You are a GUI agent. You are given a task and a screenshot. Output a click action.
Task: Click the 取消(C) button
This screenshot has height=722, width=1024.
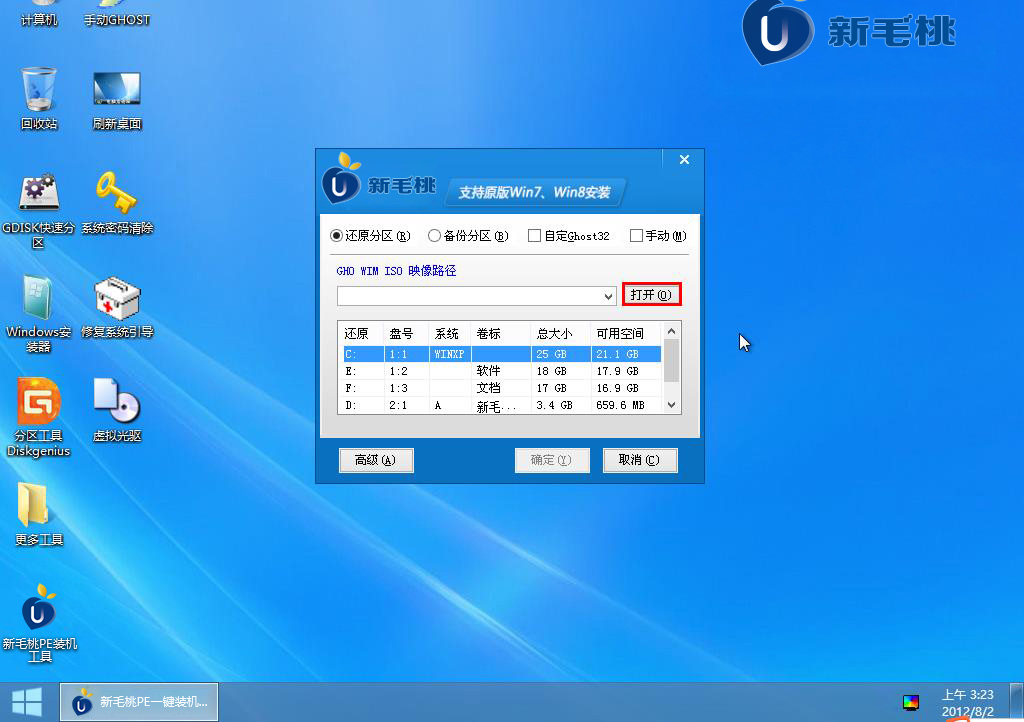point(639,460)
